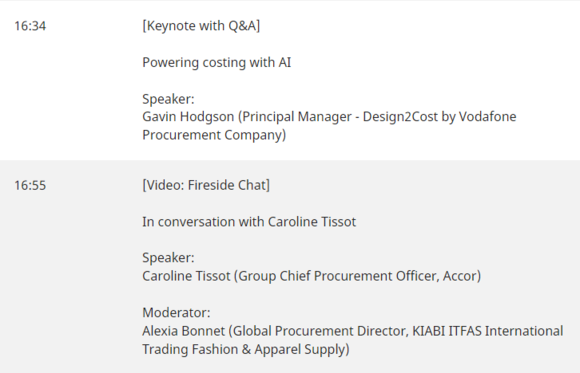Click the name Alexia Bonnet

(183, 331)
